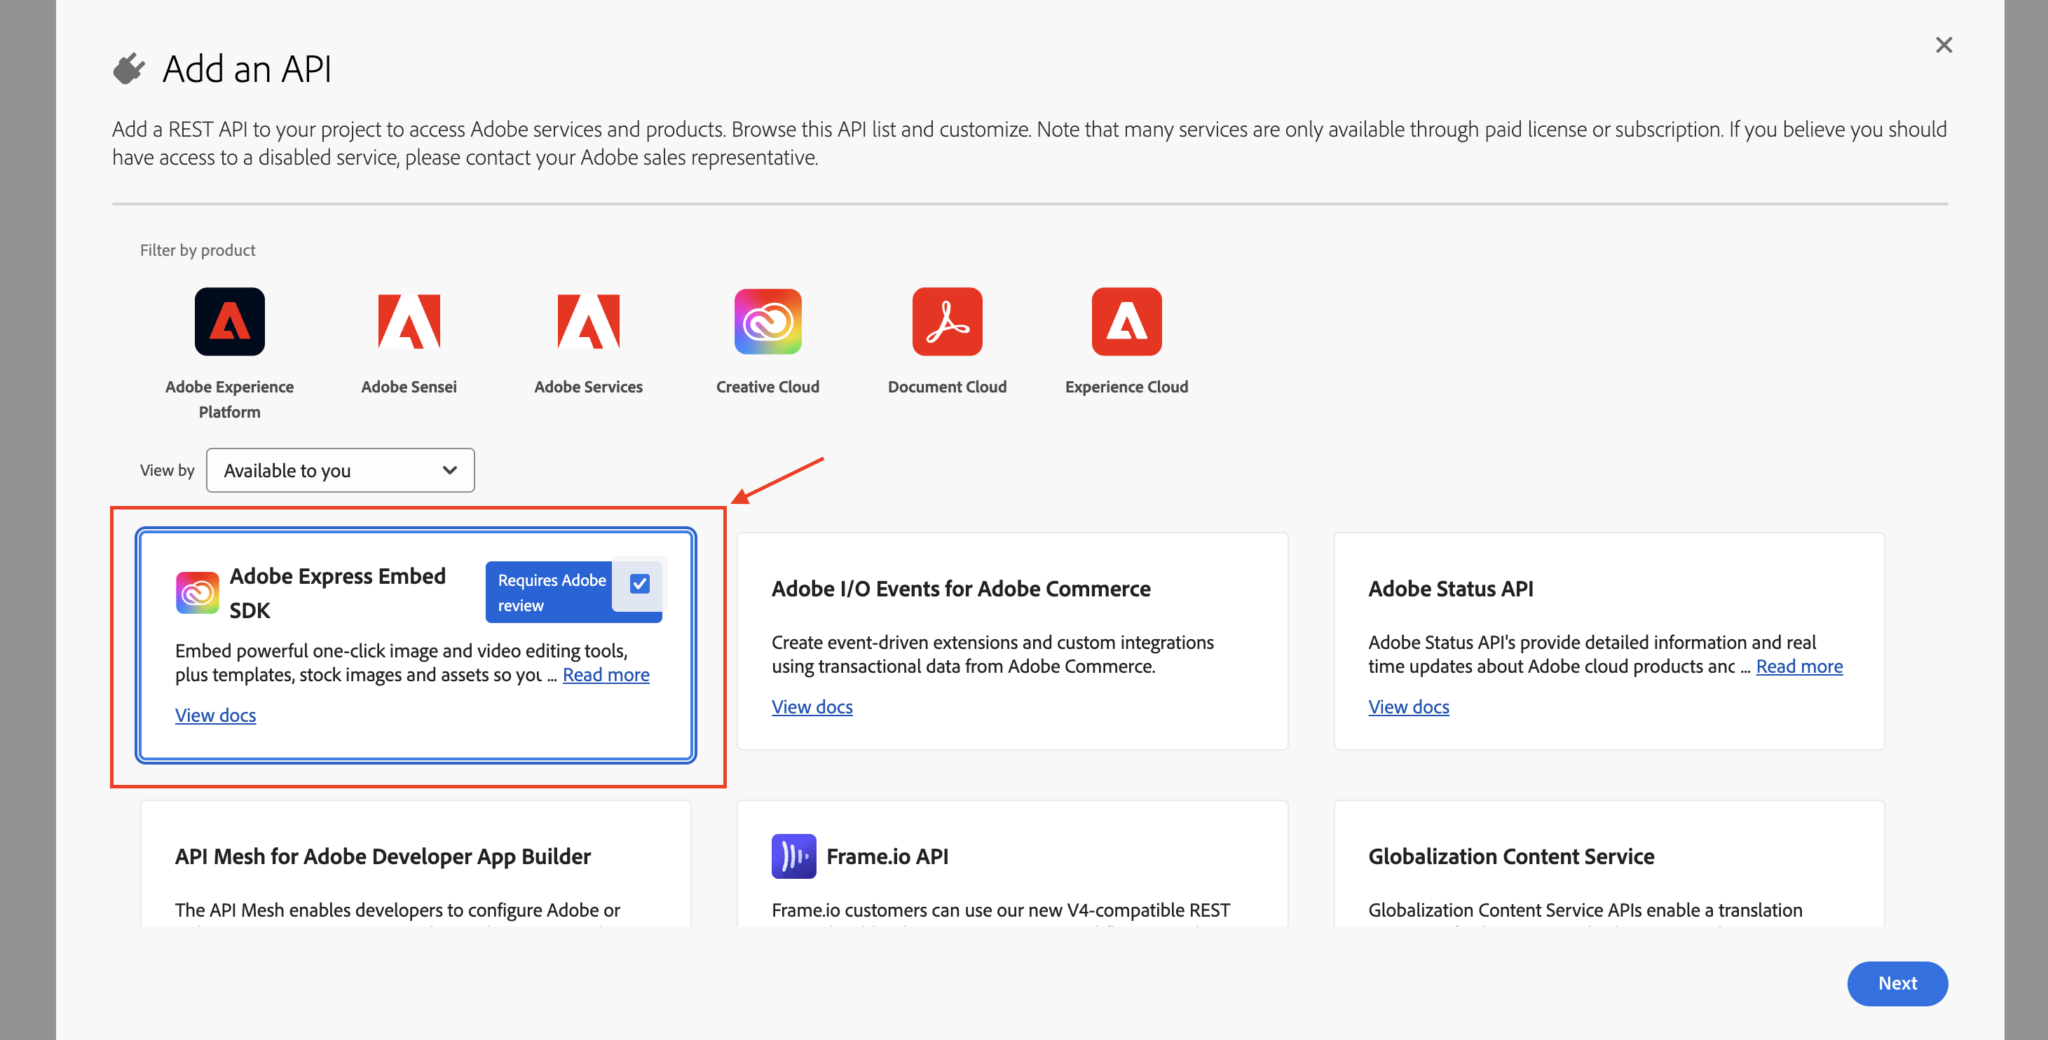Filter by Experience Cloud icon
The image size is (2048, 1040).
1126,321
